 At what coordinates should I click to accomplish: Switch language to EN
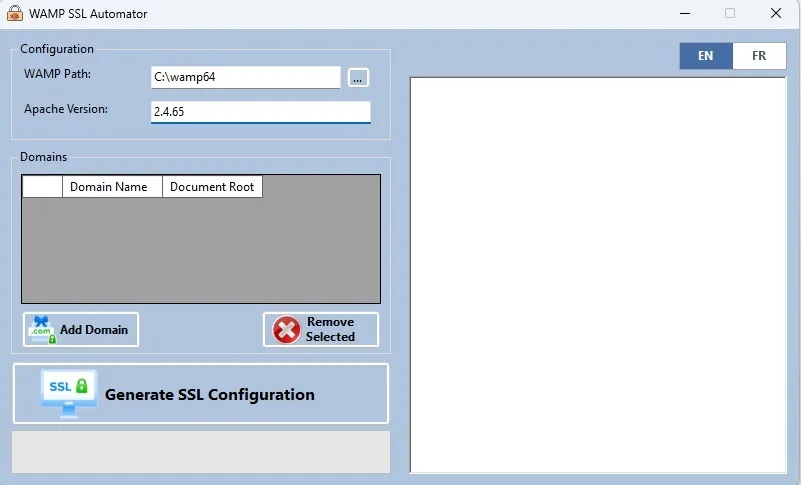pyautogui.click(x=706, y=56)
